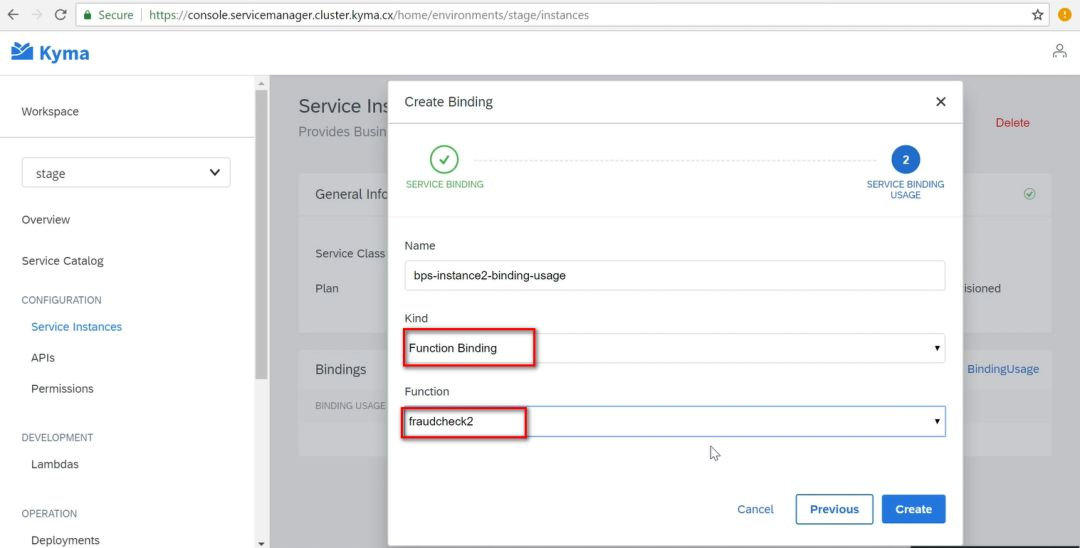Expand the stage environment selector
The width and height of the screenshot is (1080, 548).
tap(126, 173)
